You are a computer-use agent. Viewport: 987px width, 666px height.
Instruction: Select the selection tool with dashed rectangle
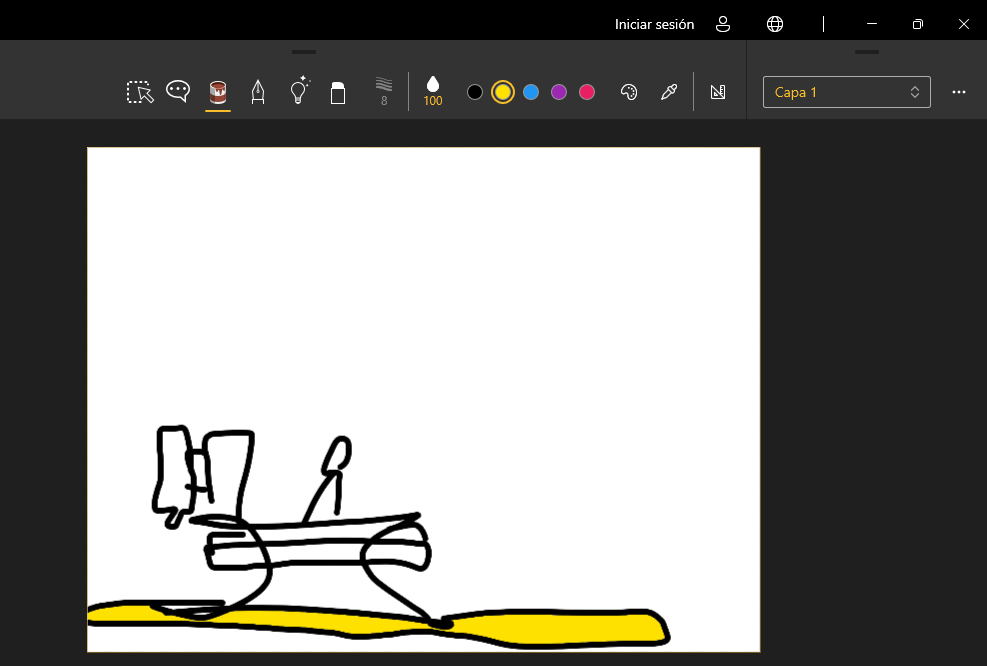(x=140, y=92)
